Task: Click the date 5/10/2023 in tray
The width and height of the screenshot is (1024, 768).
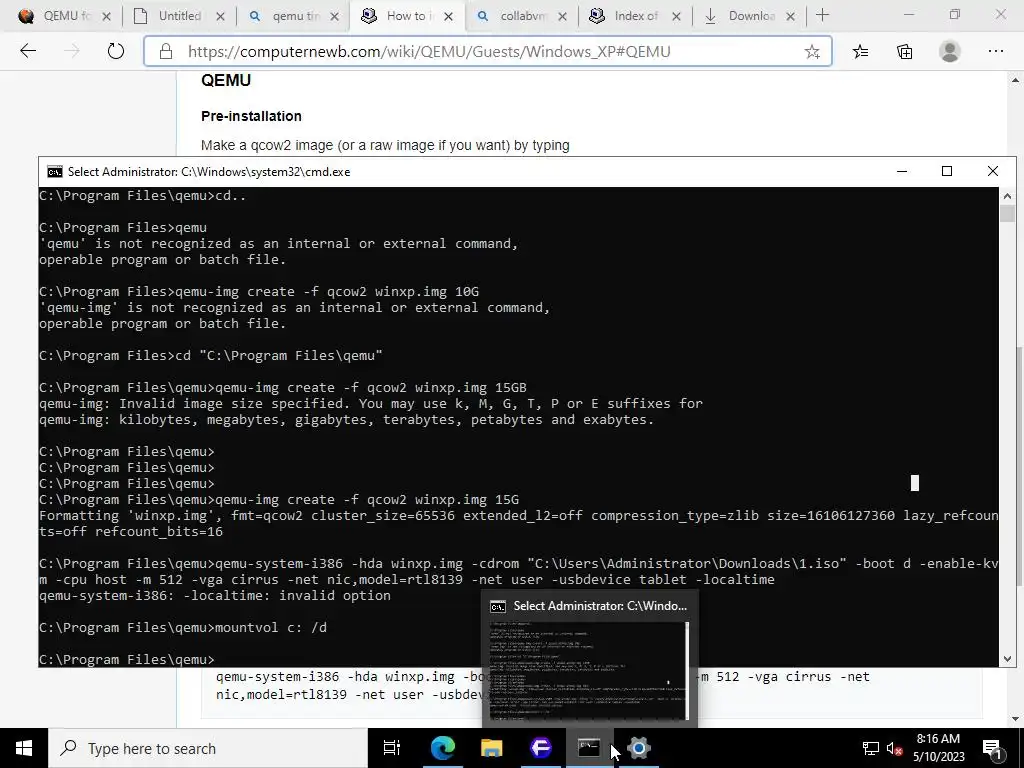Action: coord(938,757)
